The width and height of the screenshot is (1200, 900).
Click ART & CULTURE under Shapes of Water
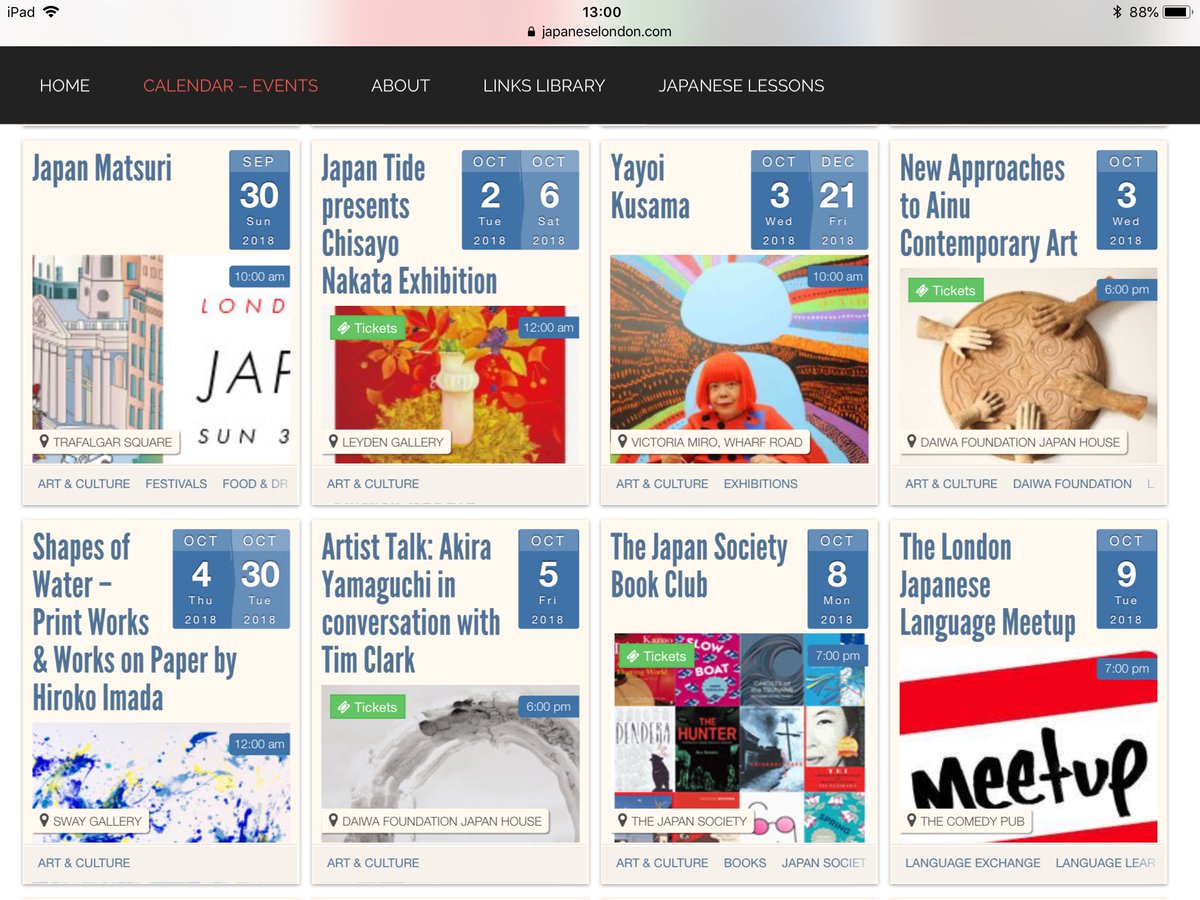pos(84,863)
